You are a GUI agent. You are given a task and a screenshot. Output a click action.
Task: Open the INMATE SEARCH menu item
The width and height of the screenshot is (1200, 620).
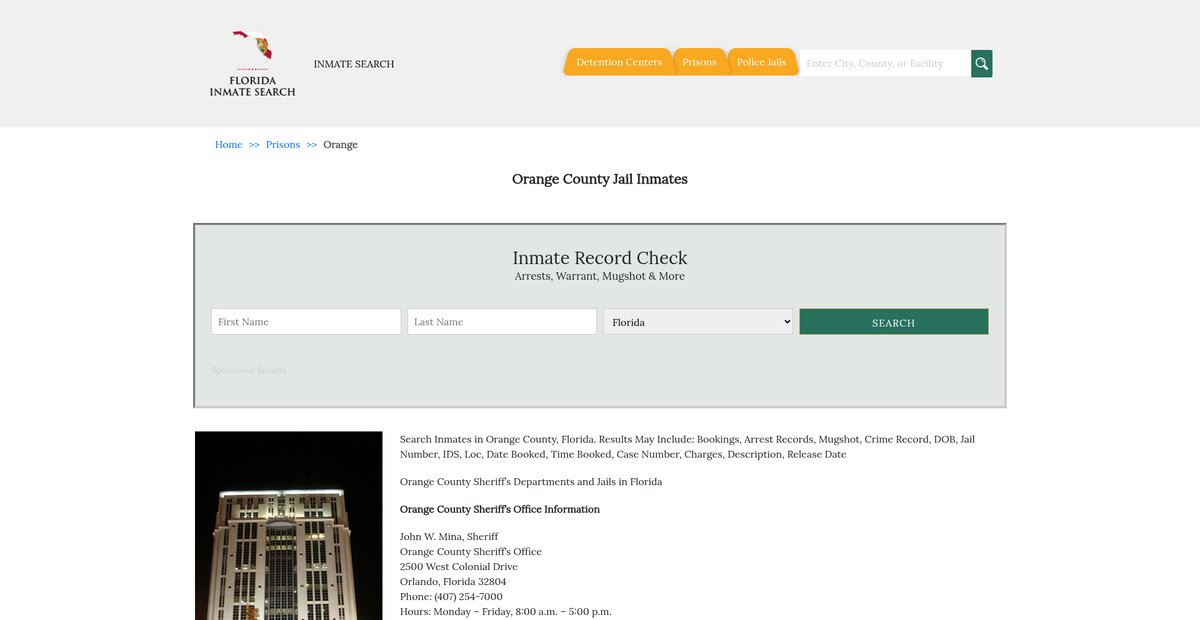pos(354,64)
